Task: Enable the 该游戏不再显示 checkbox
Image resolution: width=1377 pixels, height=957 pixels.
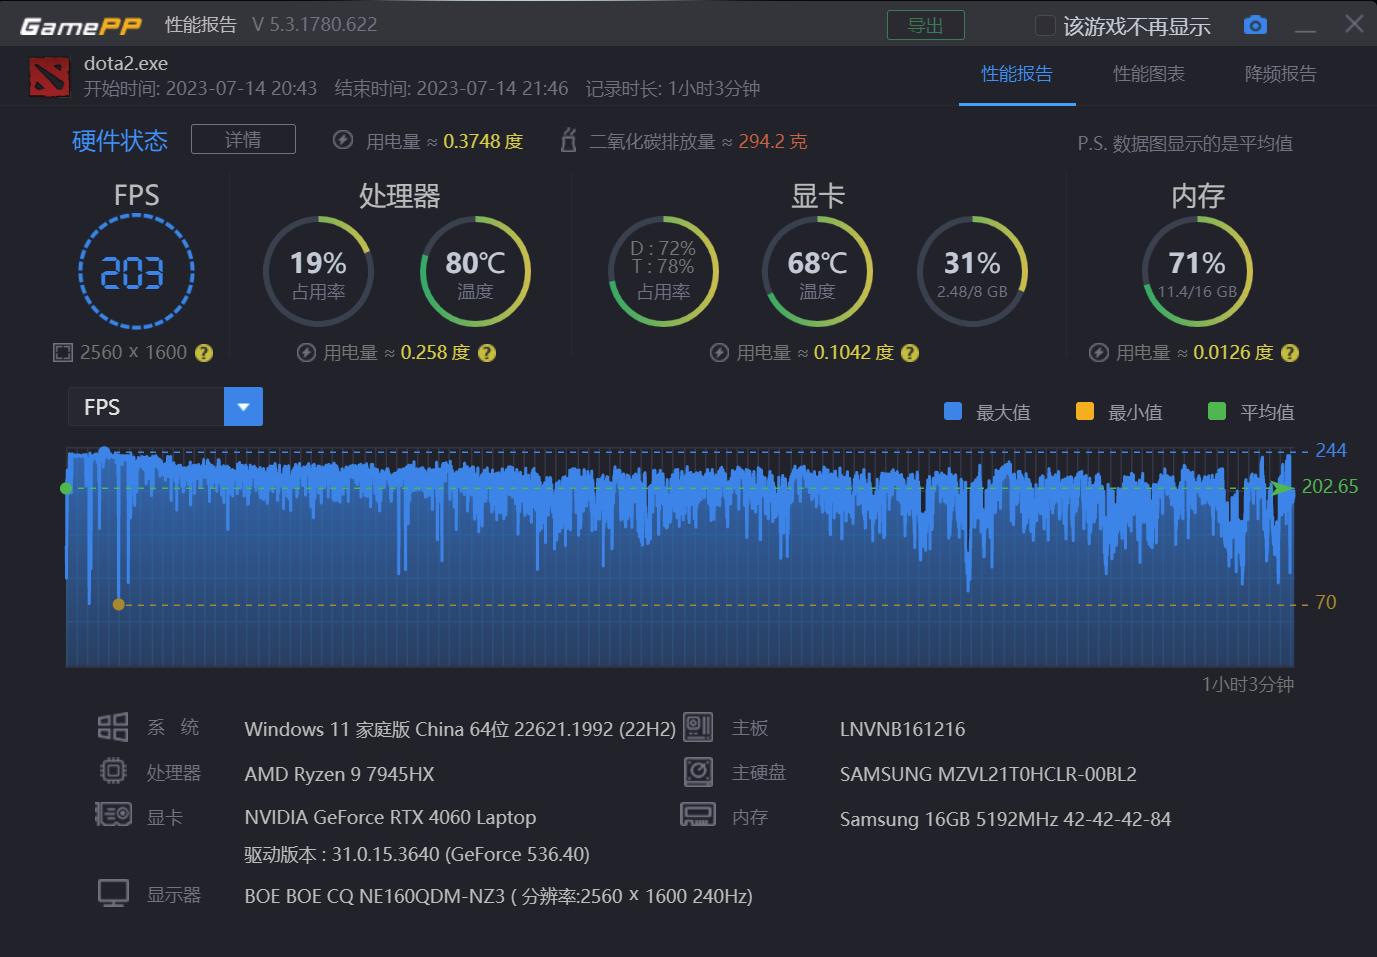Action: pyautogui.click(x=1044, y=25)
